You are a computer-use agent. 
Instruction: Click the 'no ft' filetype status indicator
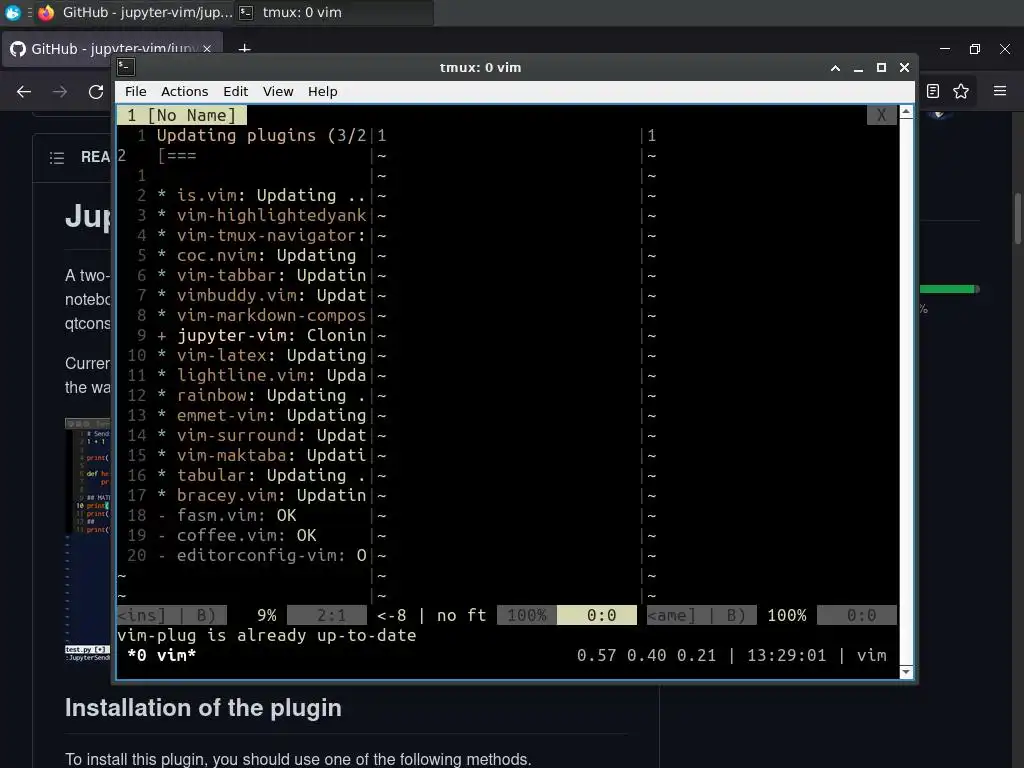coord(462,615)
